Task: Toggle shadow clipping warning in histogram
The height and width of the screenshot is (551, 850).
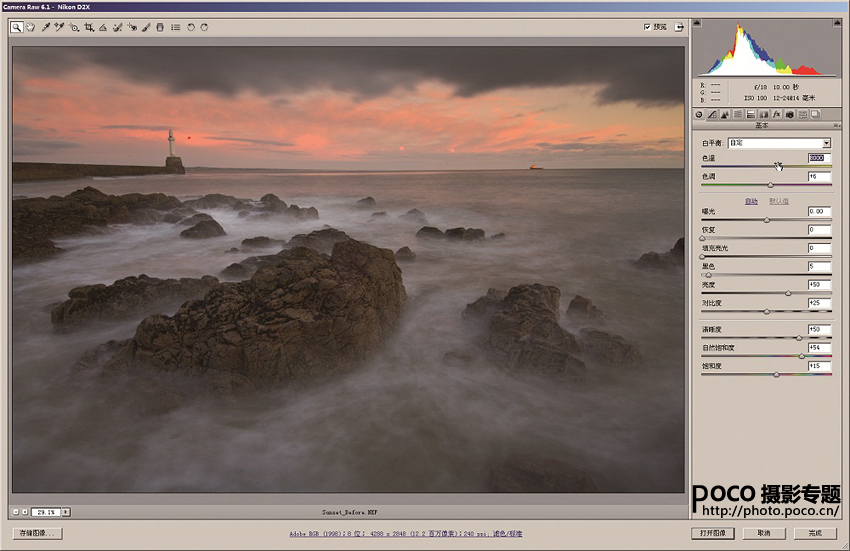Action: 697,23
